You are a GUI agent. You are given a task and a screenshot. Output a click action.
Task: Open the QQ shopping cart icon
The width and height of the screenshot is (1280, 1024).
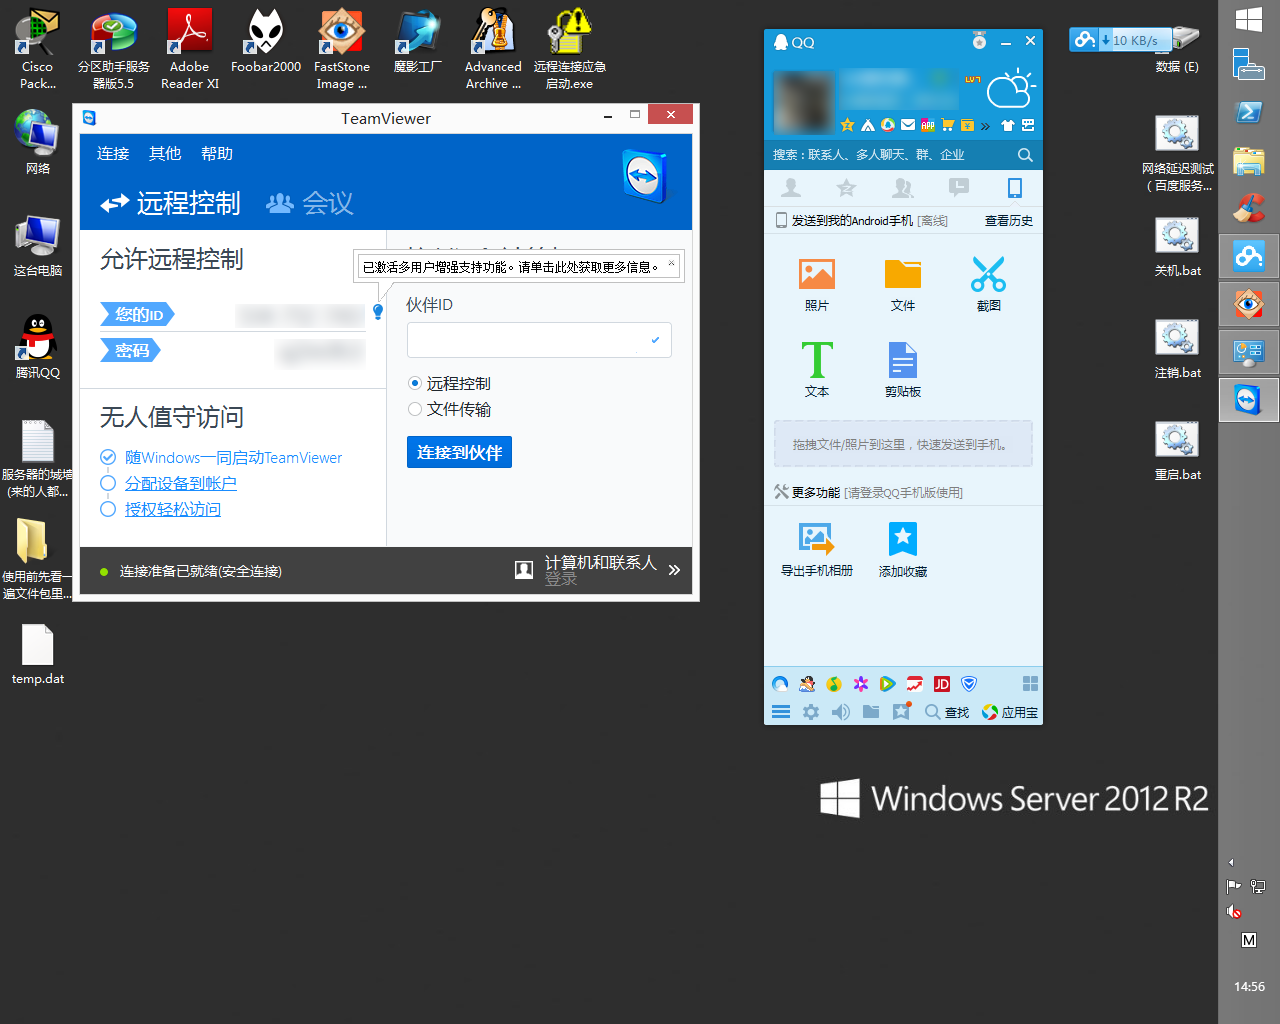tap(948, 125)
